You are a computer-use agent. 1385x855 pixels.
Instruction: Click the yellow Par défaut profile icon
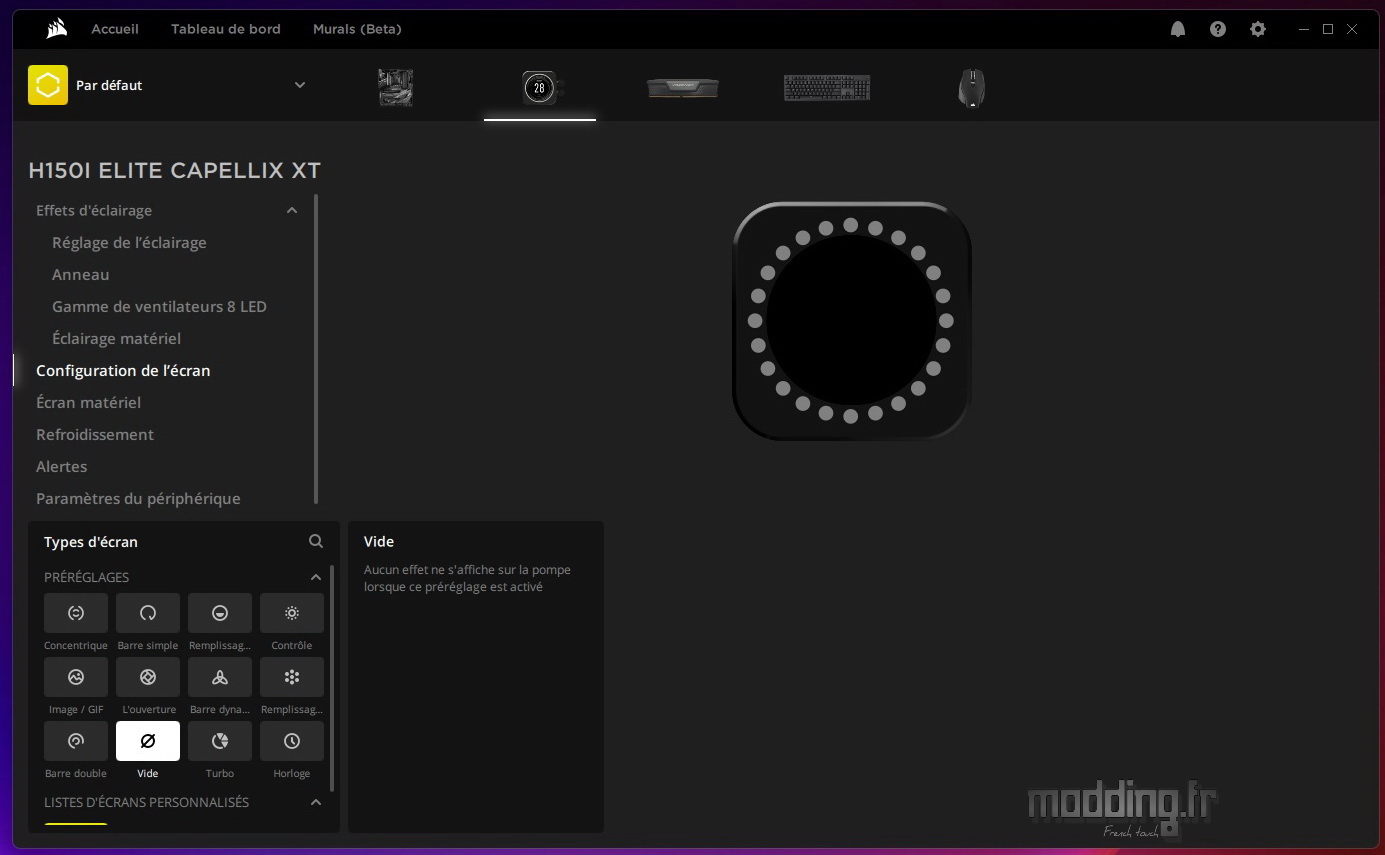(48, 85)
